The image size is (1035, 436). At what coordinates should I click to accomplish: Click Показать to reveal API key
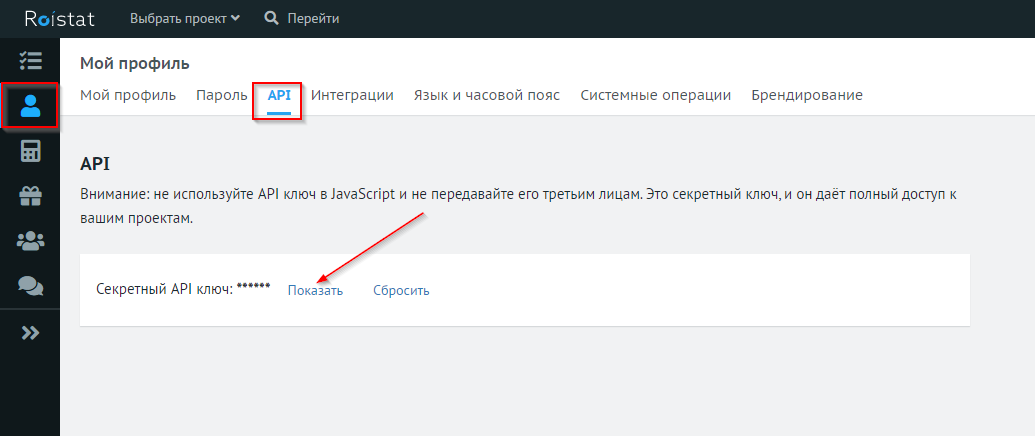click(x=315, y=290)
